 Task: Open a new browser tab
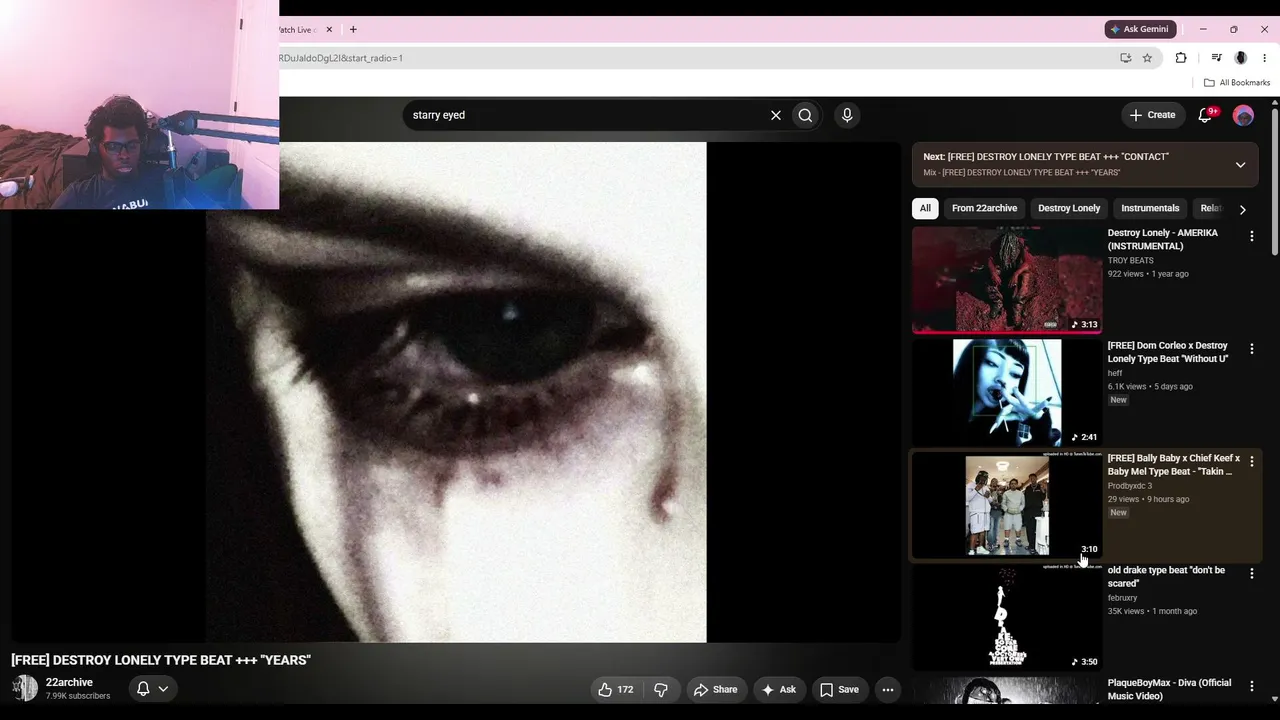353,30
